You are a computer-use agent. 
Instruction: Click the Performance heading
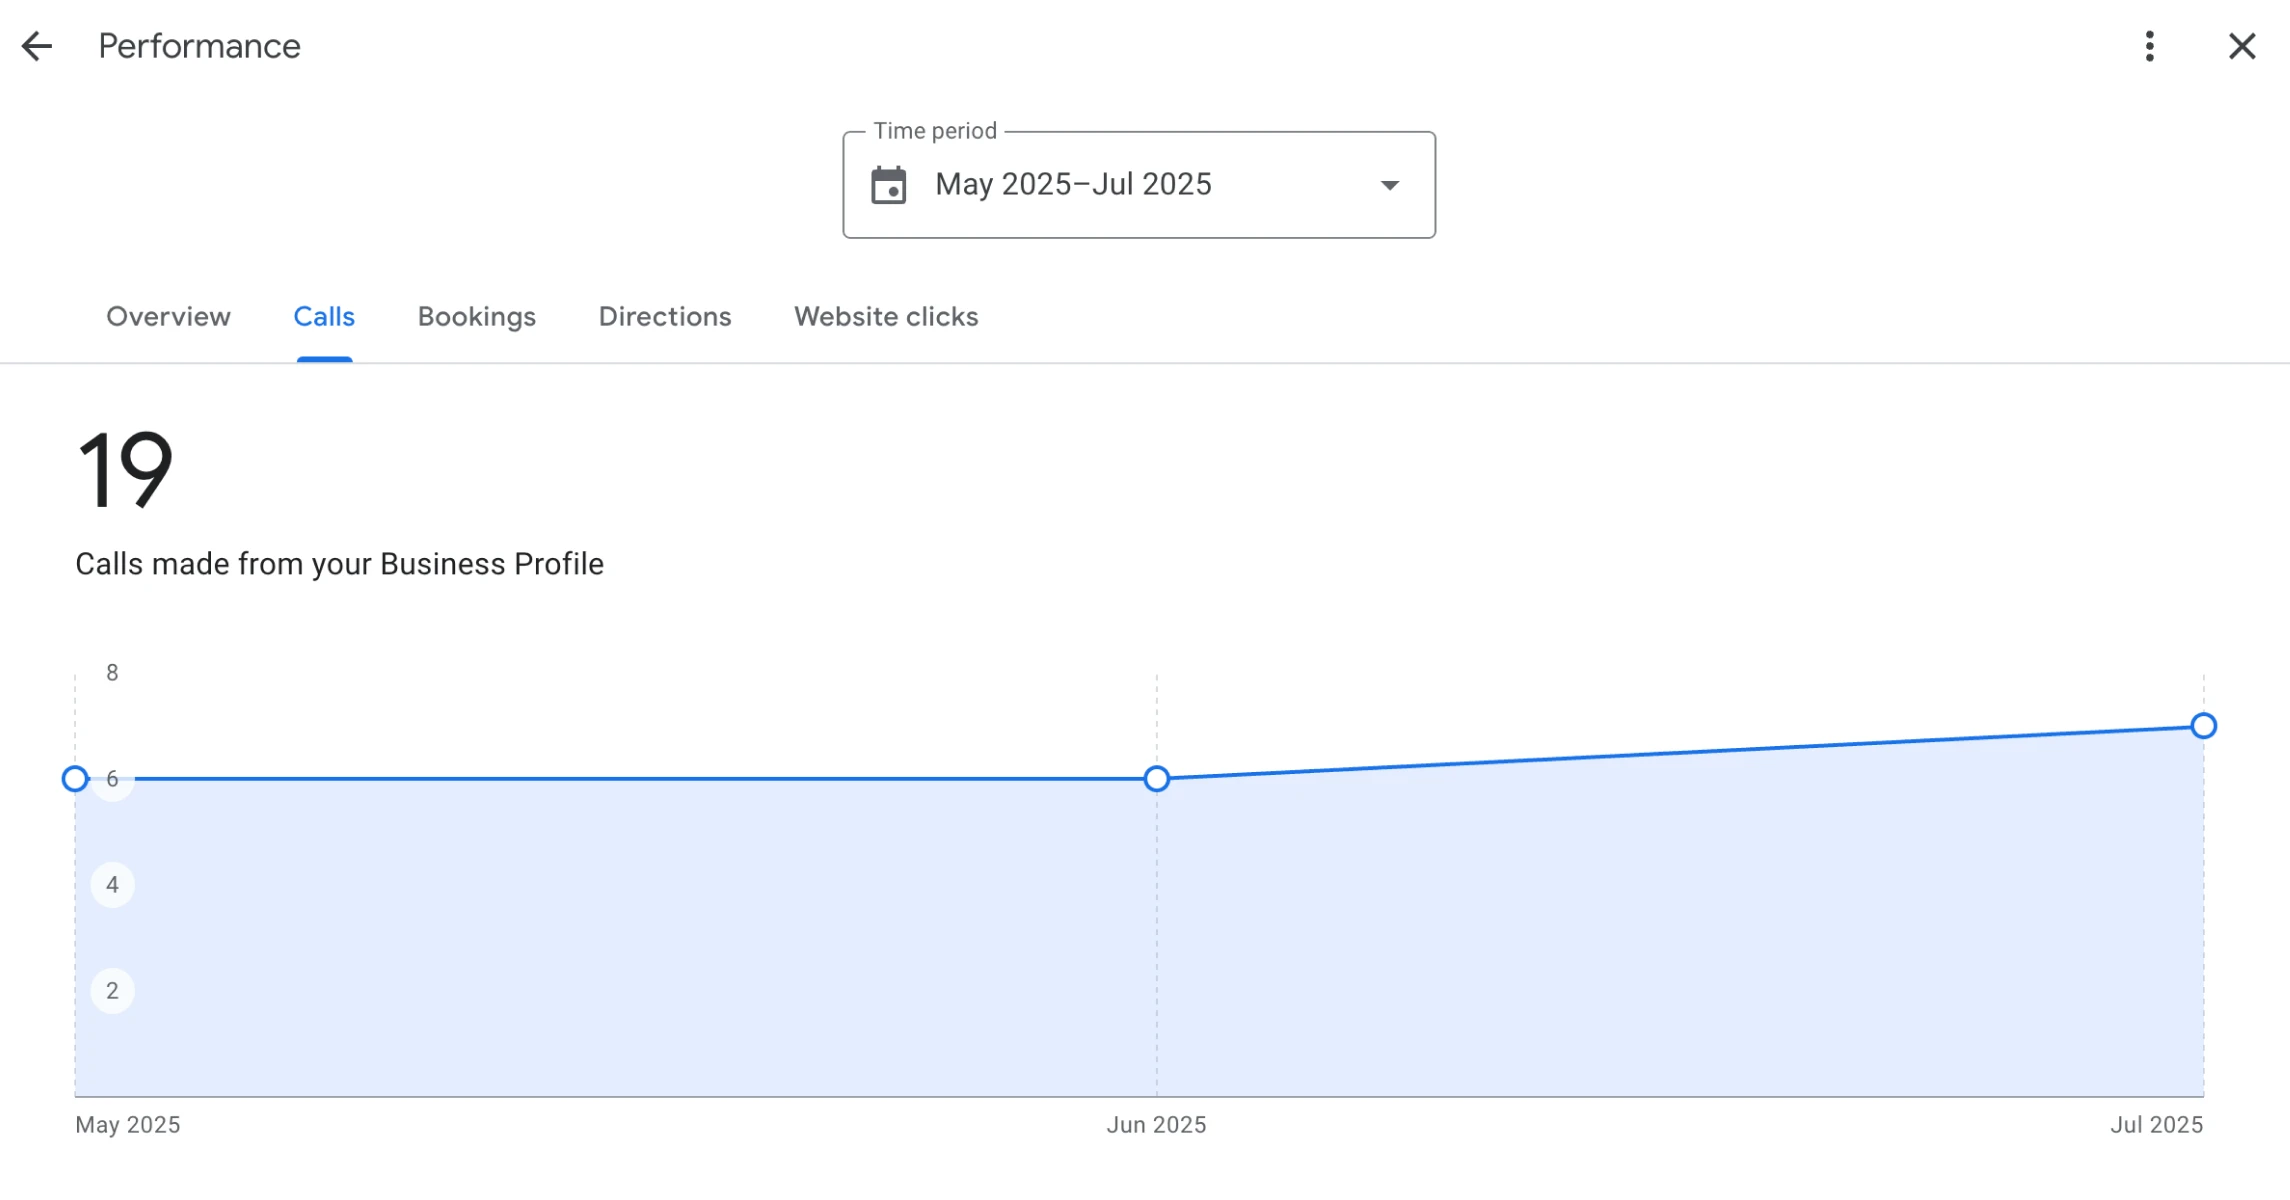point(200,46)
